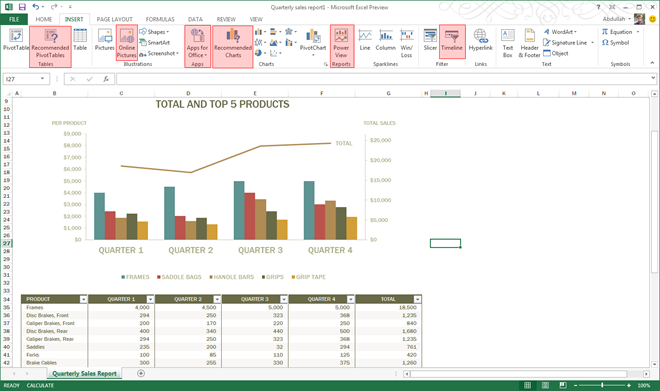Insert a Win/Loss sparkline
The height and width of the screenshot is (391, 660).
(406, 43)
